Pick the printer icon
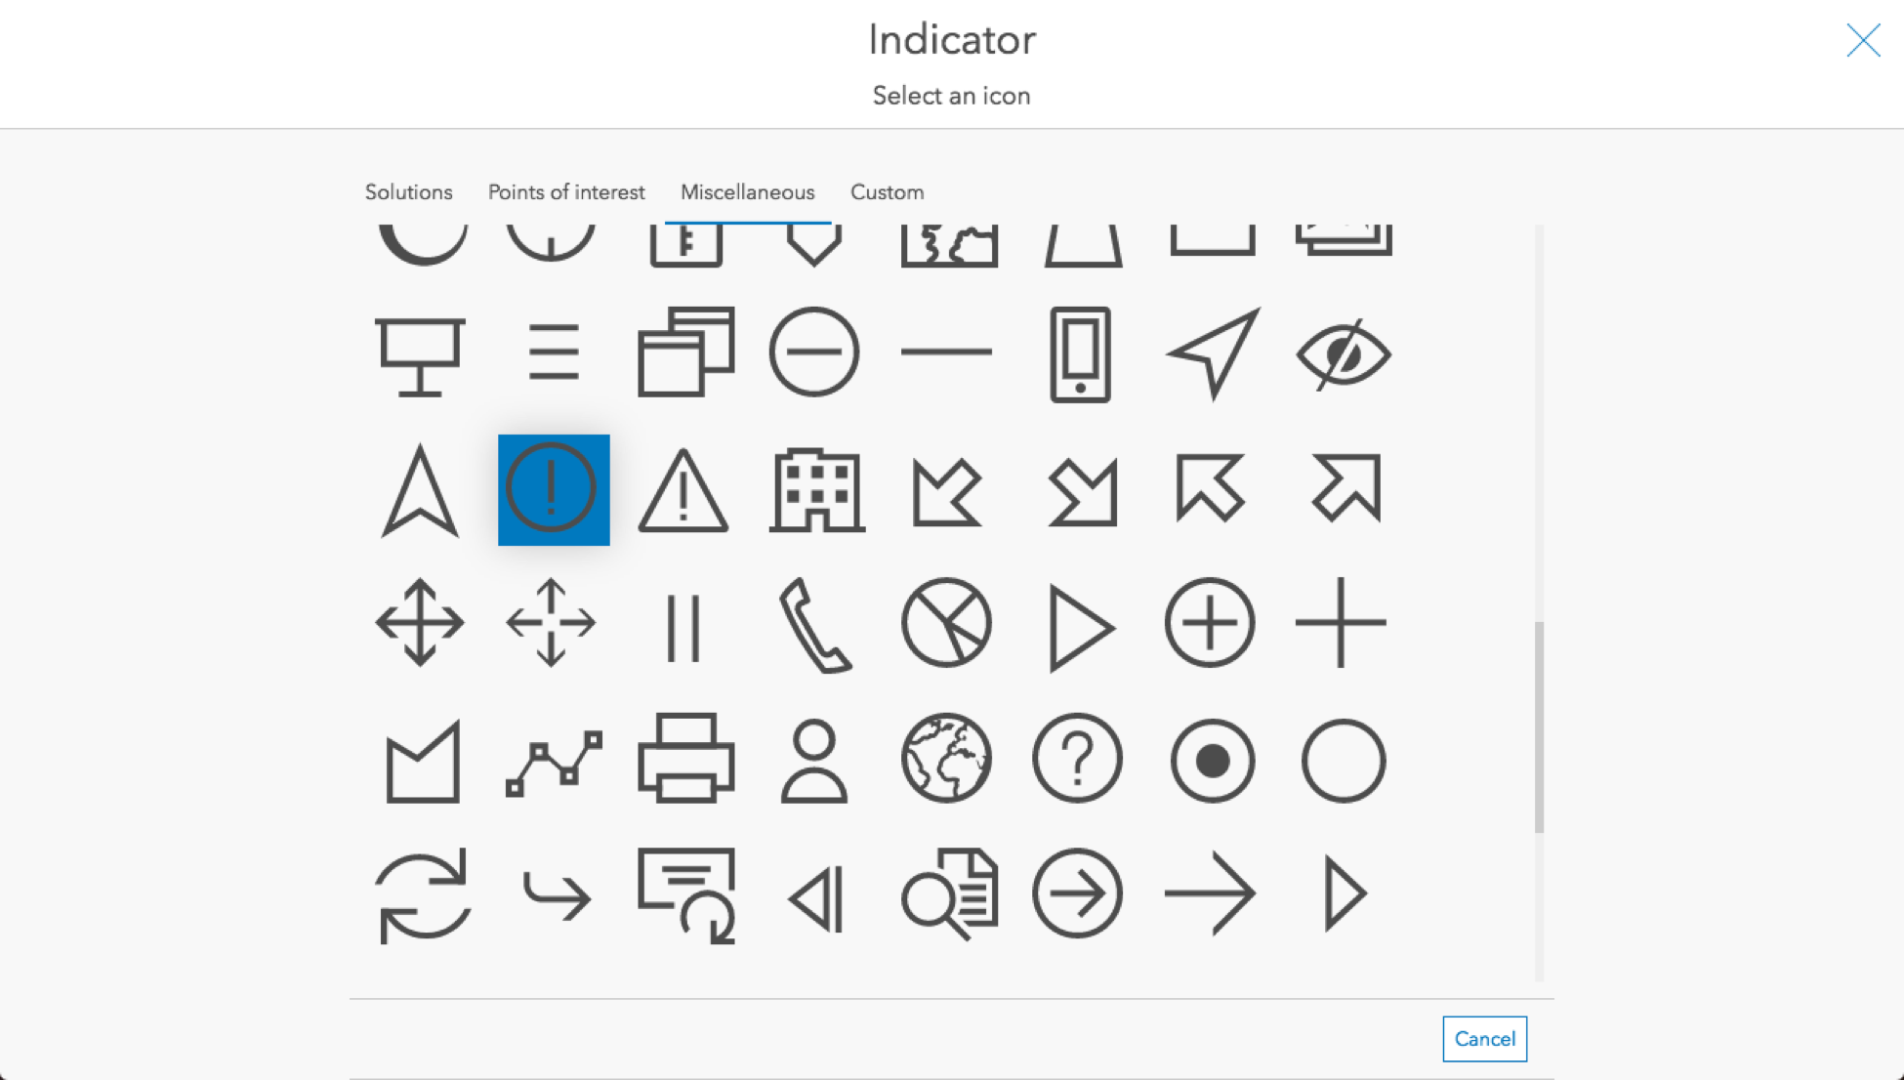The width and height of the screenshot is (1904, 1080). (x=686, y=758)
